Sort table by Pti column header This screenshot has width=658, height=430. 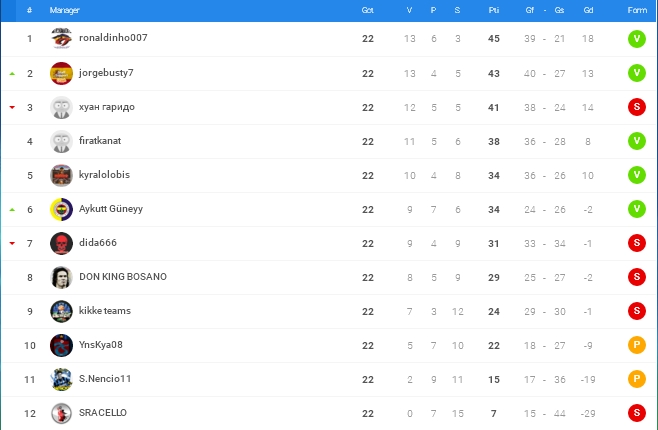(494, 10)
